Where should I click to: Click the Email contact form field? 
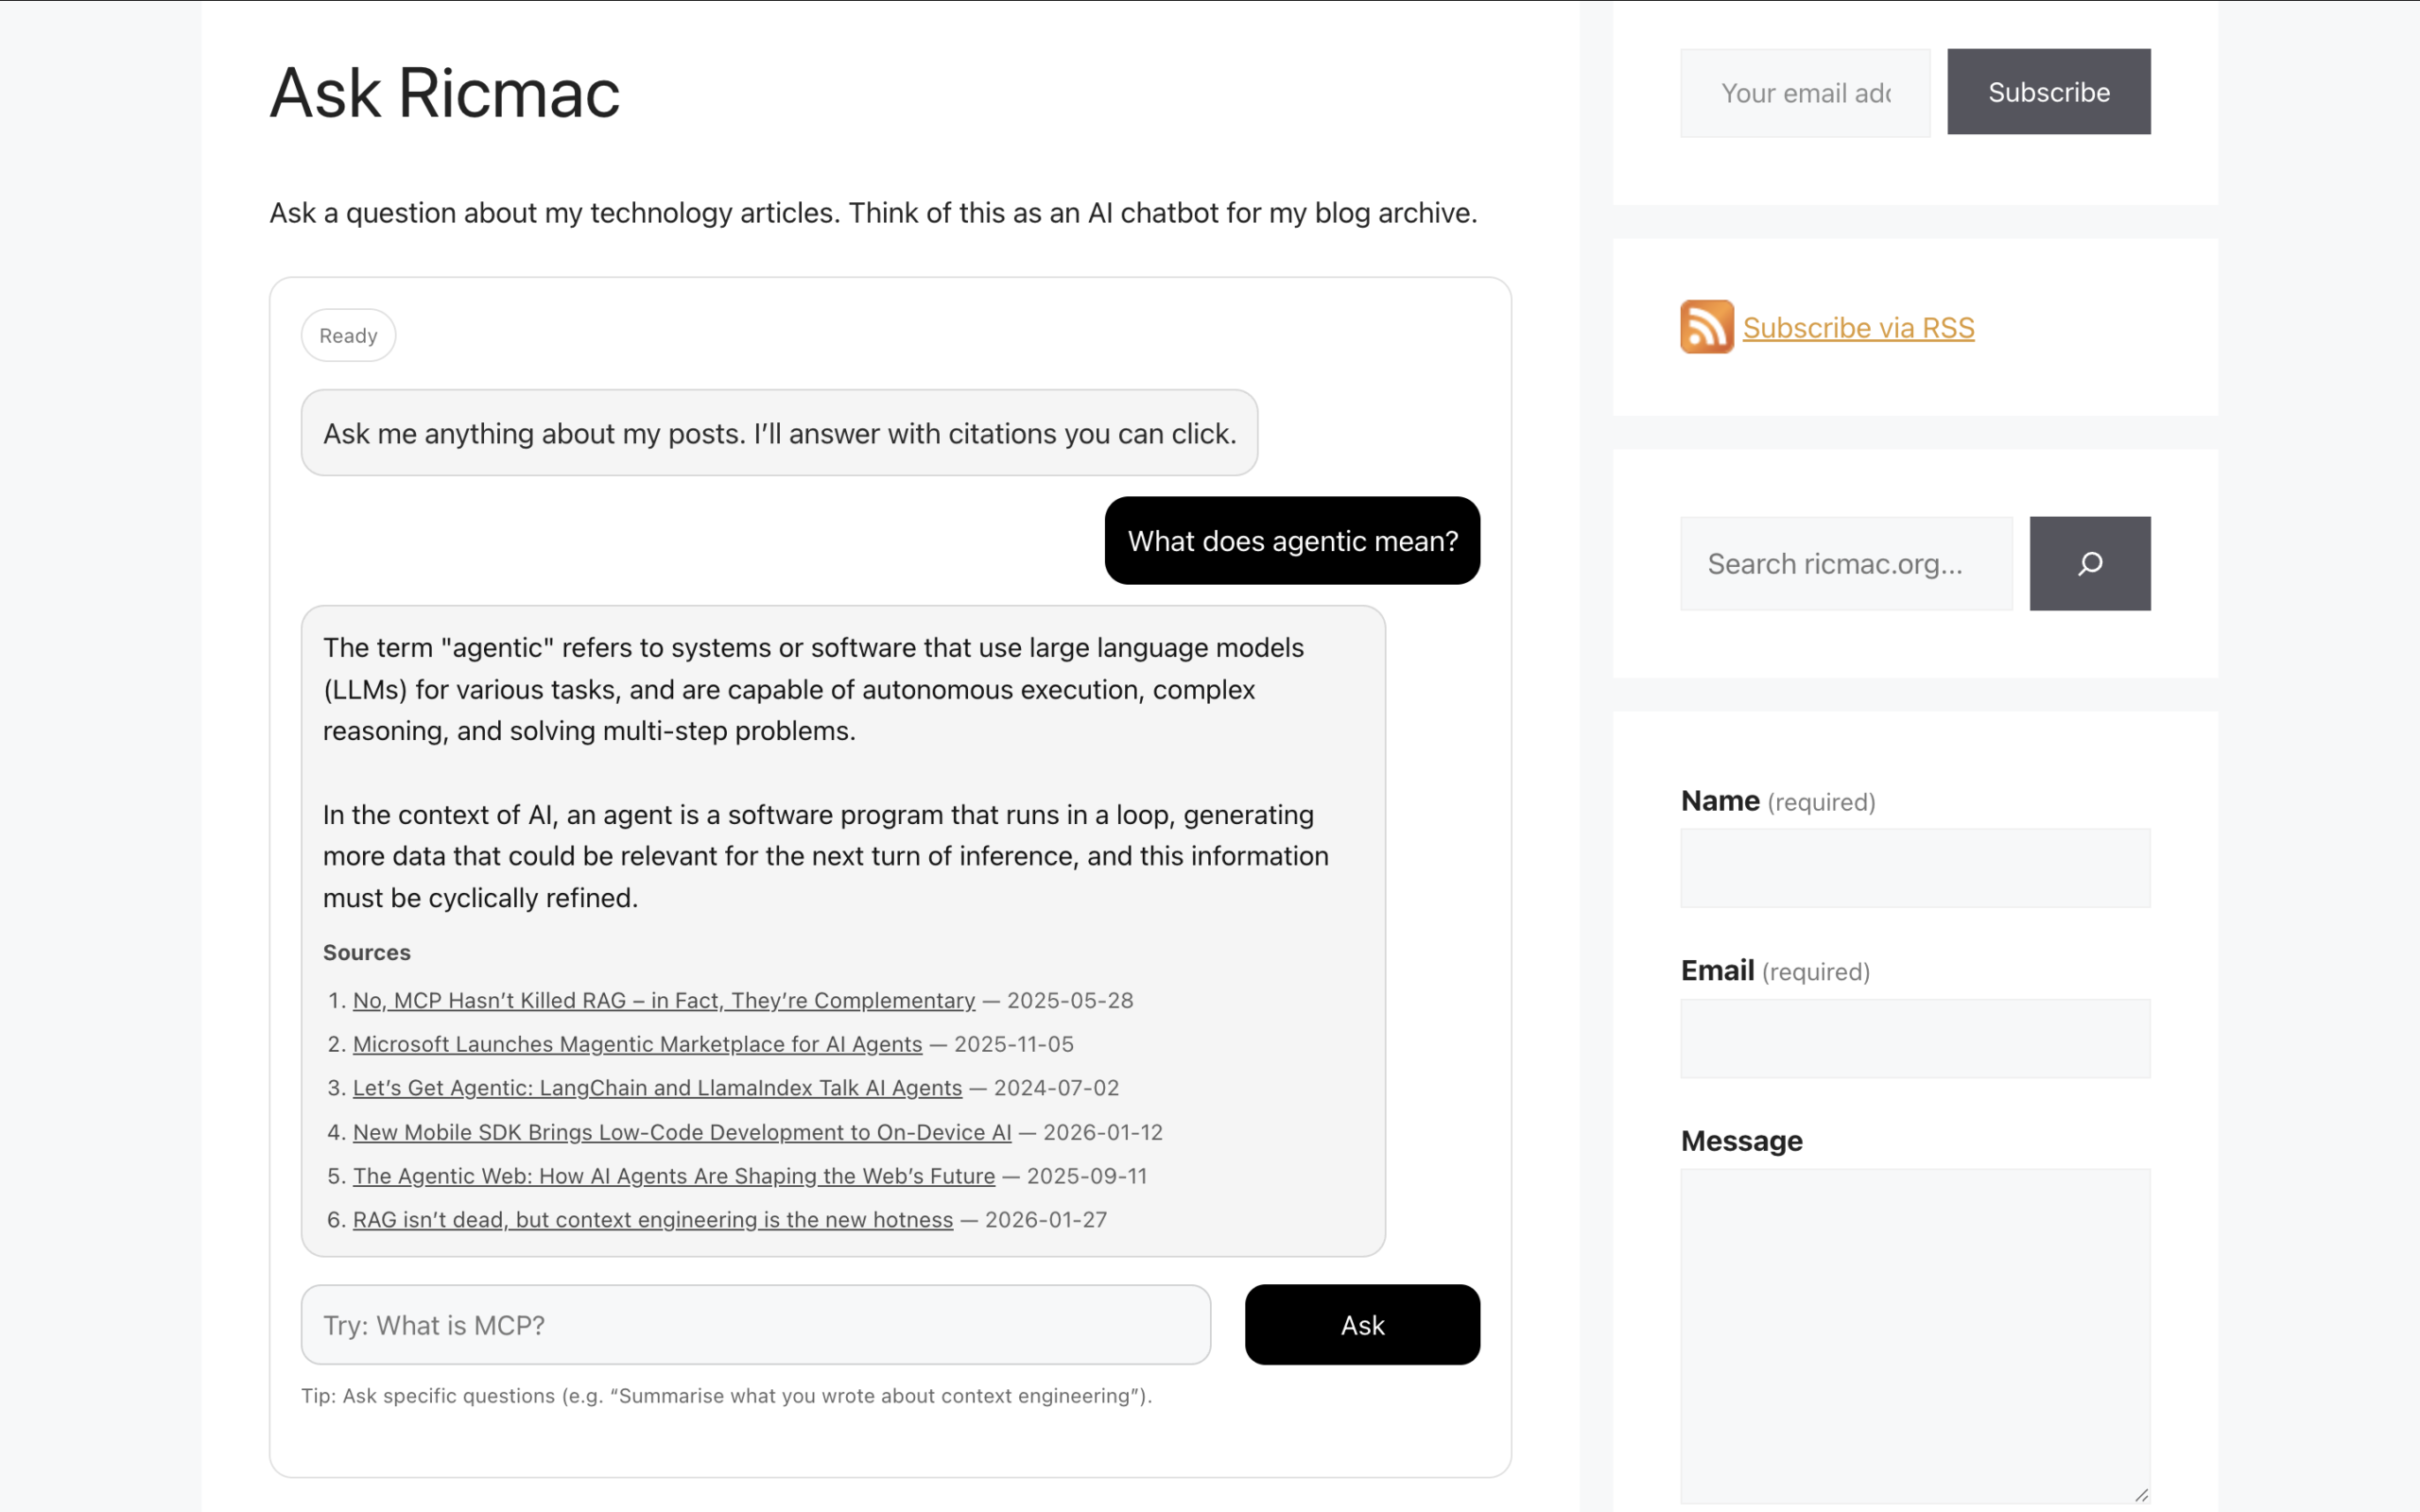point(1914,1038)
